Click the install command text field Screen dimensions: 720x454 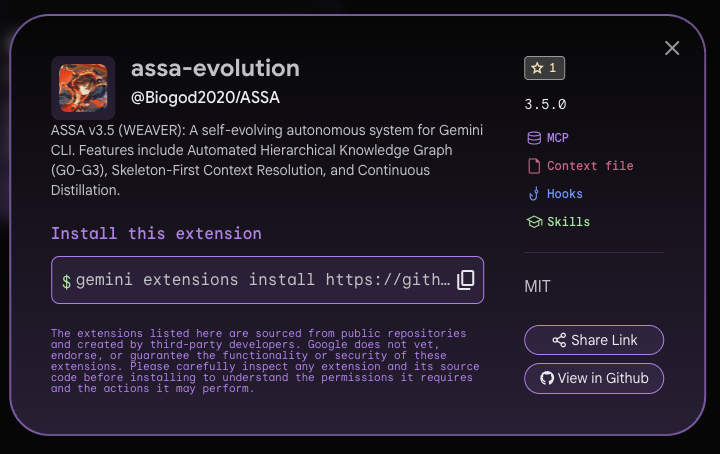pos(267,280)
